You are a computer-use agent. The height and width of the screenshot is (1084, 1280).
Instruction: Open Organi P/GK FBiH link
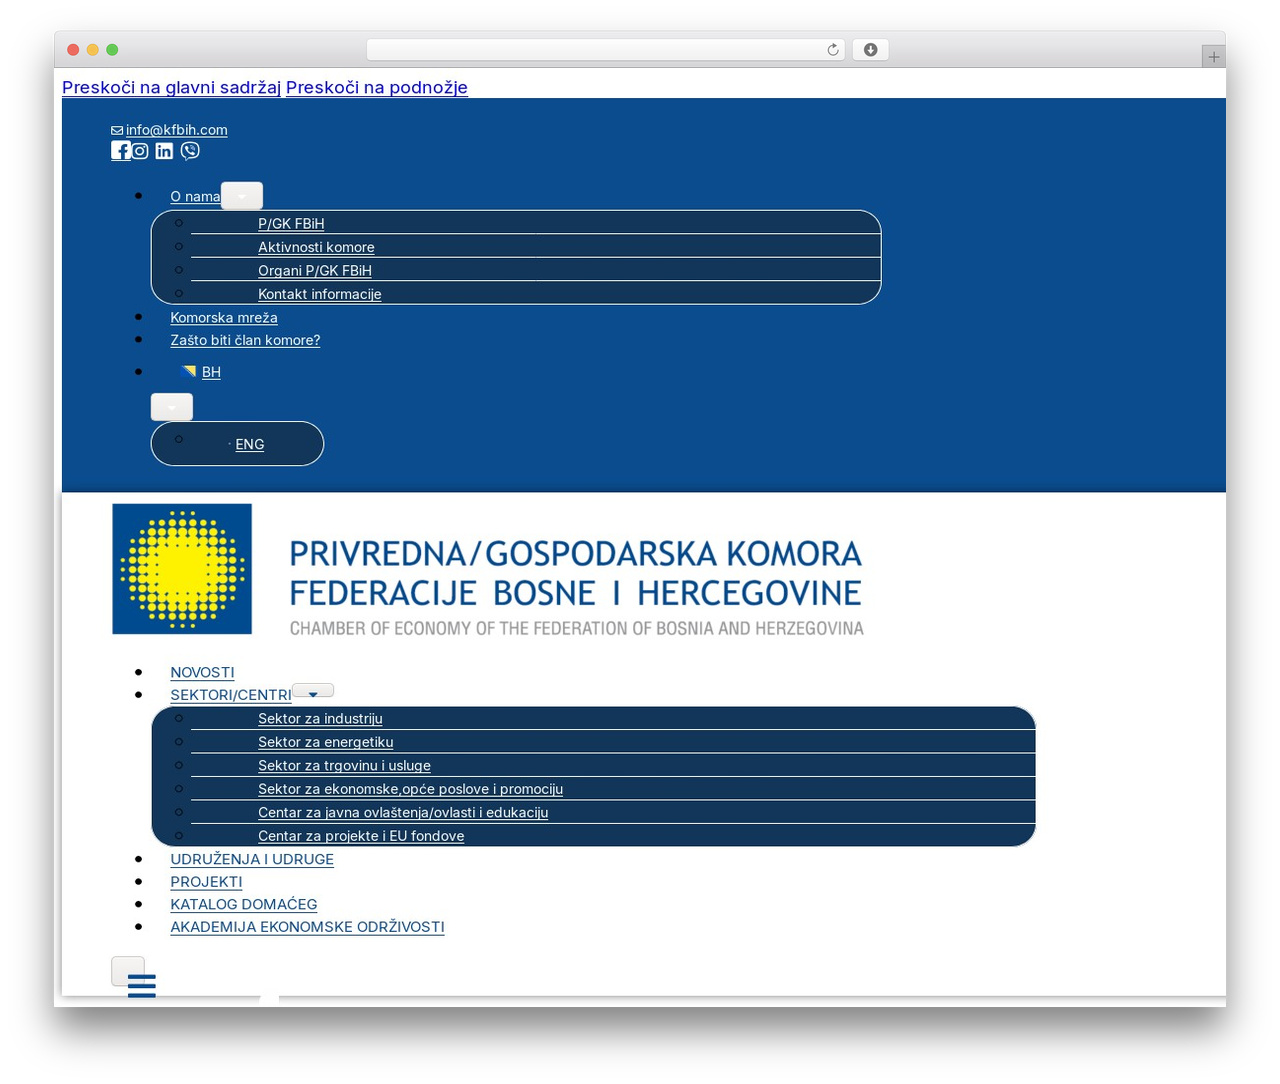coord(315,271)
